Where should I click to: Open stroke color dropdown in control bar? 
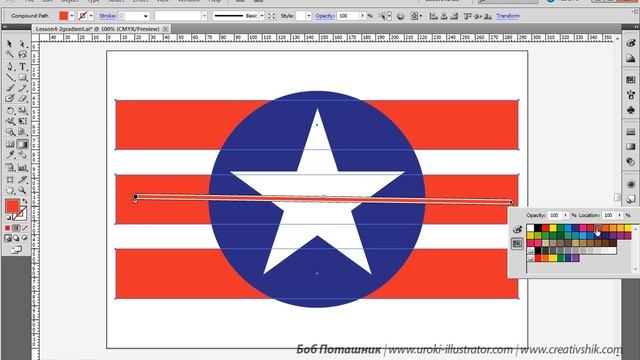pos(91,16)
